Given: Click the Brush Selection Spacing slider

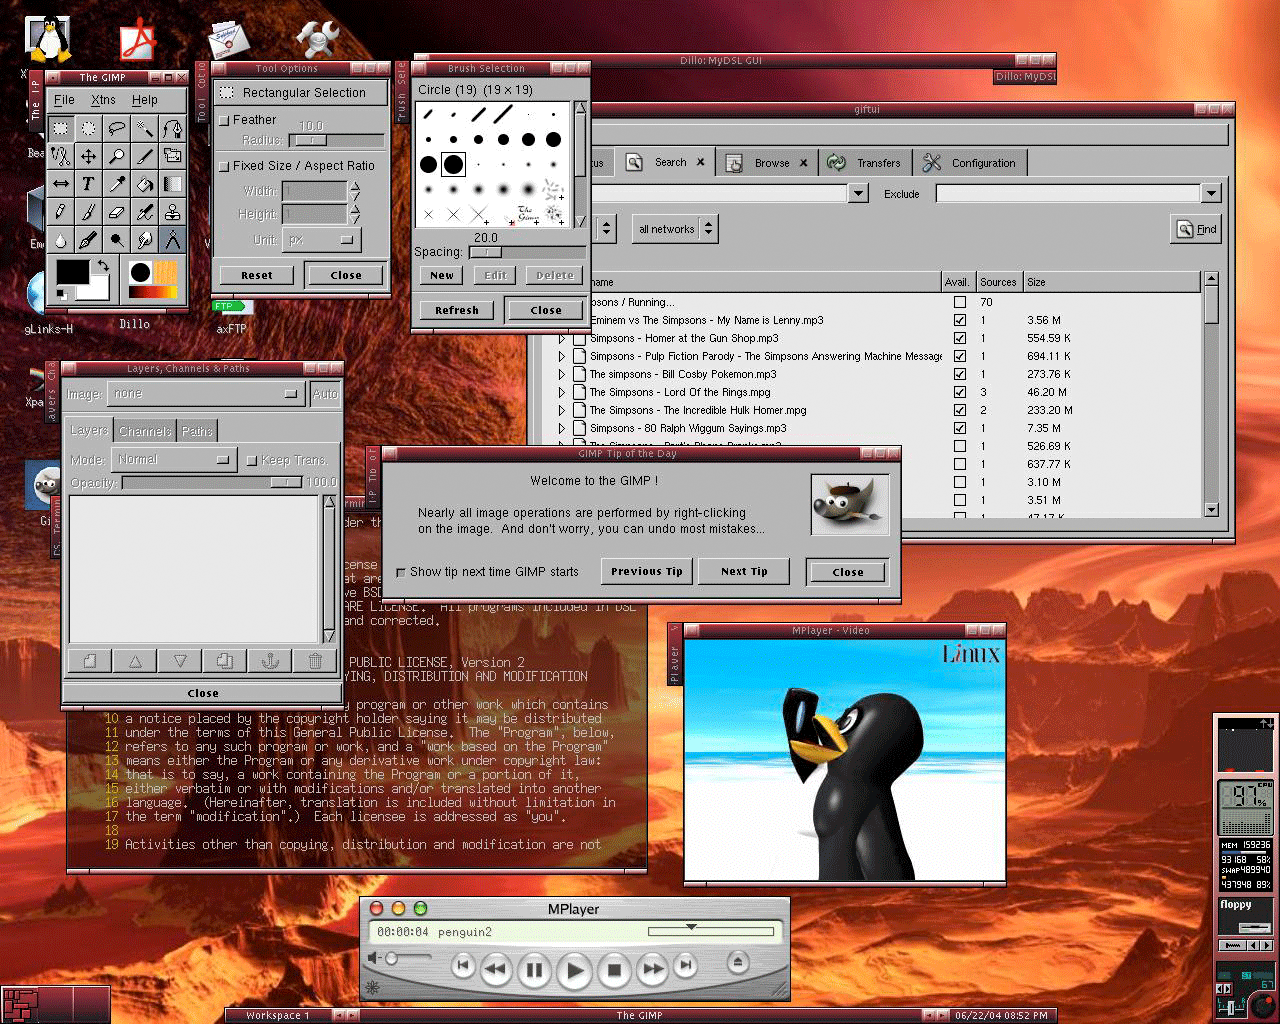Looking at the screenshot, I should tap(526, 253).
